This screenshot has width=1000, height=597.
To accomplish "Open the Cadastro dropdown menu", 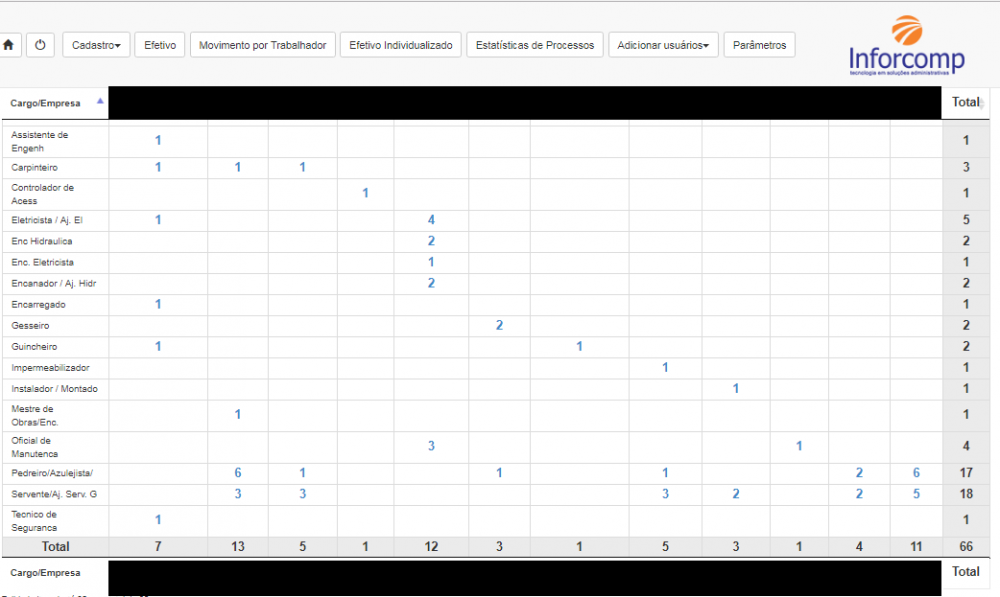I will [x=96, y=45].
